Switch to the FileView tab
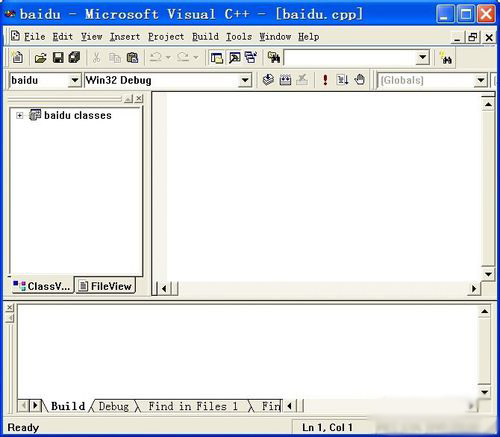 click(x=105, y=286)
